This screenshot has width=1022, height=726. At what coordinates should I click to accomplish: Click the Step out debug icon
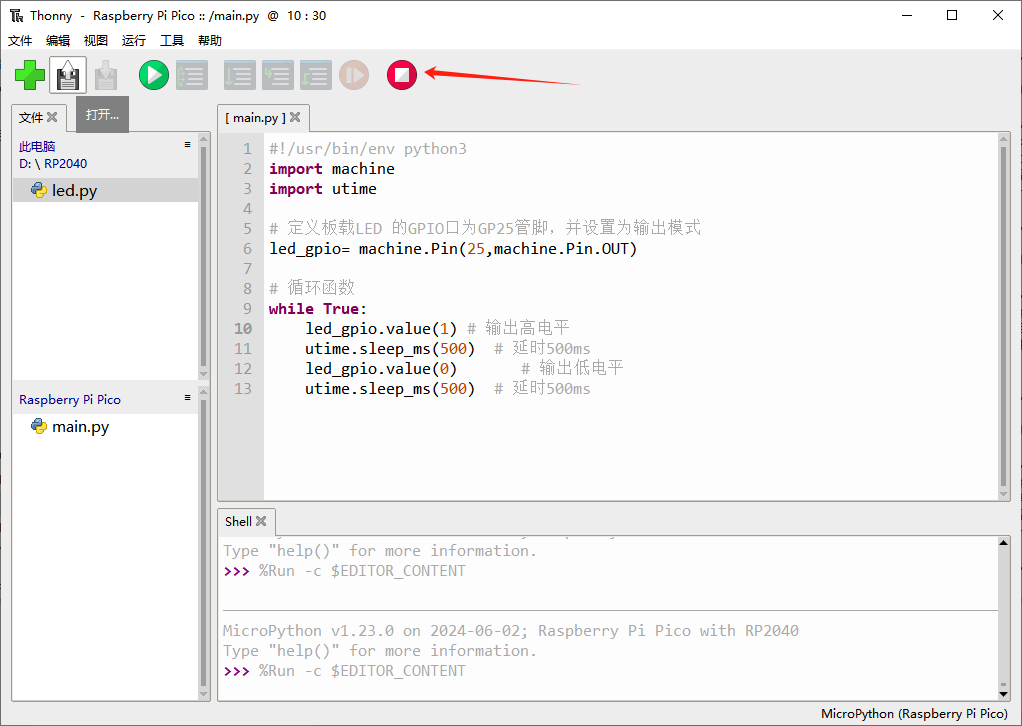(x=315, y=75)
